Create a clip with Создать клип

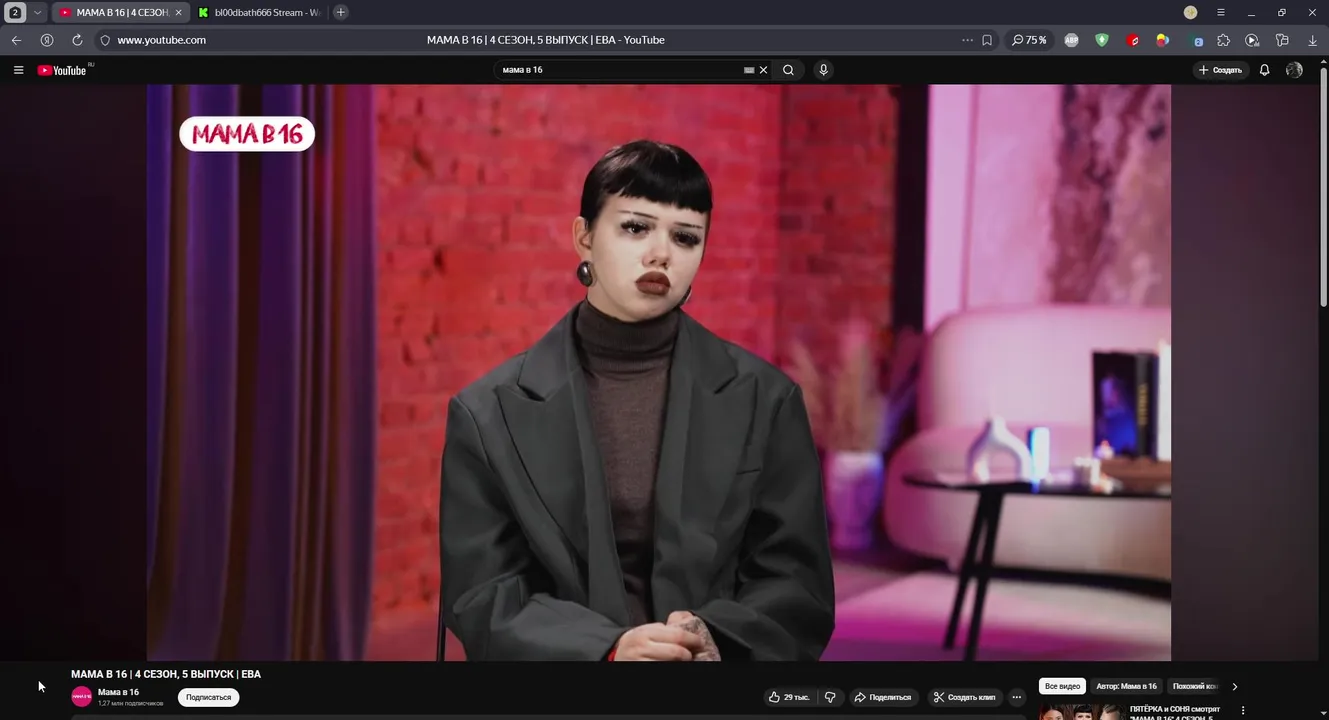pos(964,697)
